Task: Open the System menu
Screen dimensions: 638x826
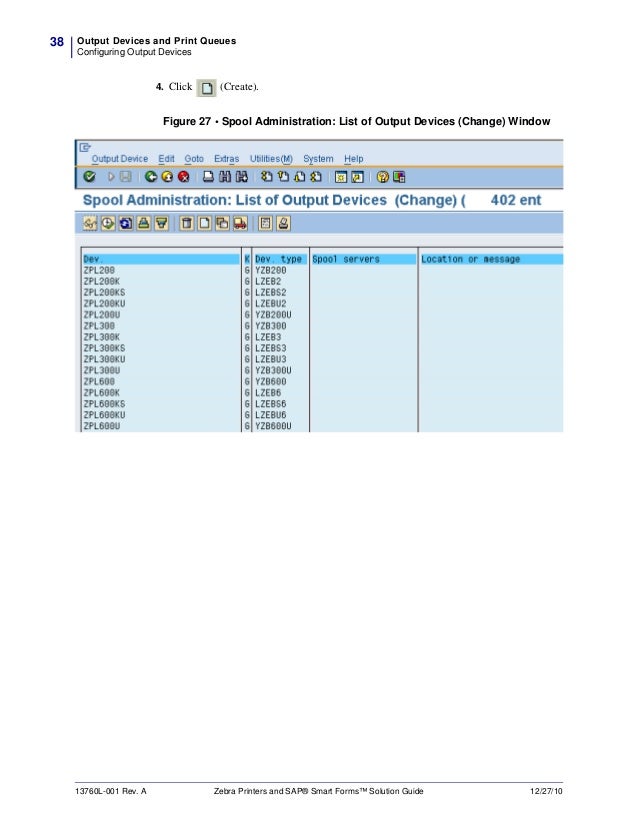Action: pos(318,159)
